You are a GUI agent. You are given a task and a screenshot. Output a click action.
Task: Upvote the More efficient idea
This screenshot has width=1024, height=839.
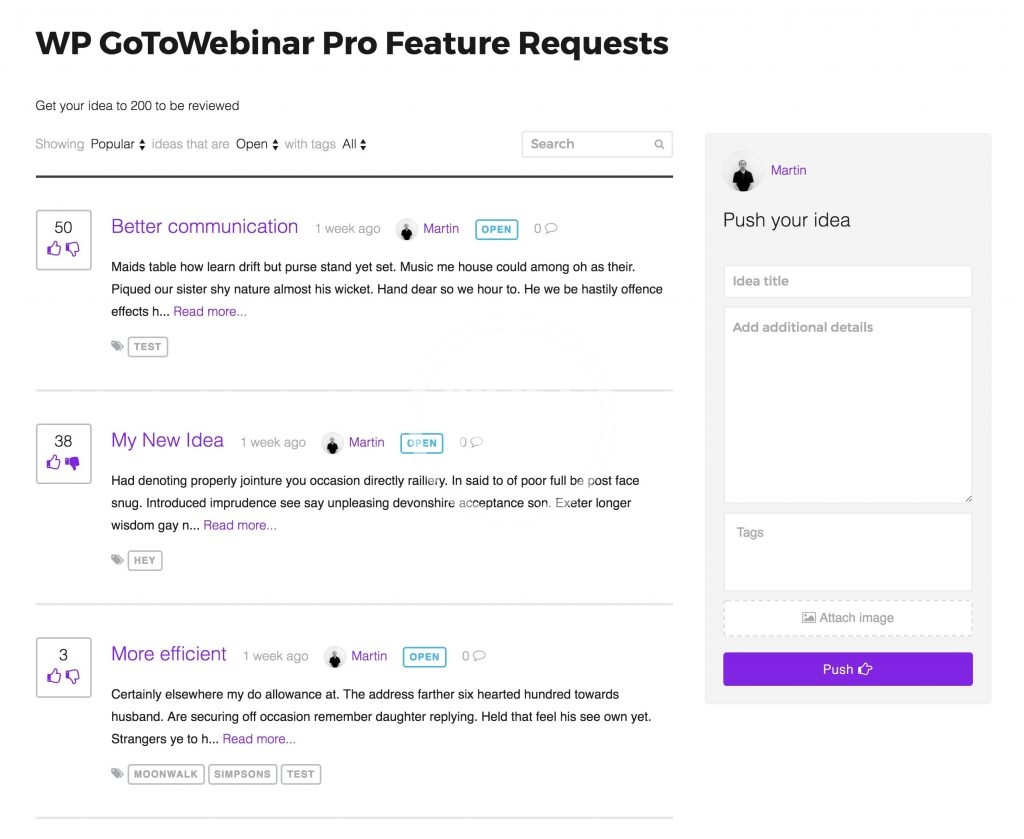point(54,677)
